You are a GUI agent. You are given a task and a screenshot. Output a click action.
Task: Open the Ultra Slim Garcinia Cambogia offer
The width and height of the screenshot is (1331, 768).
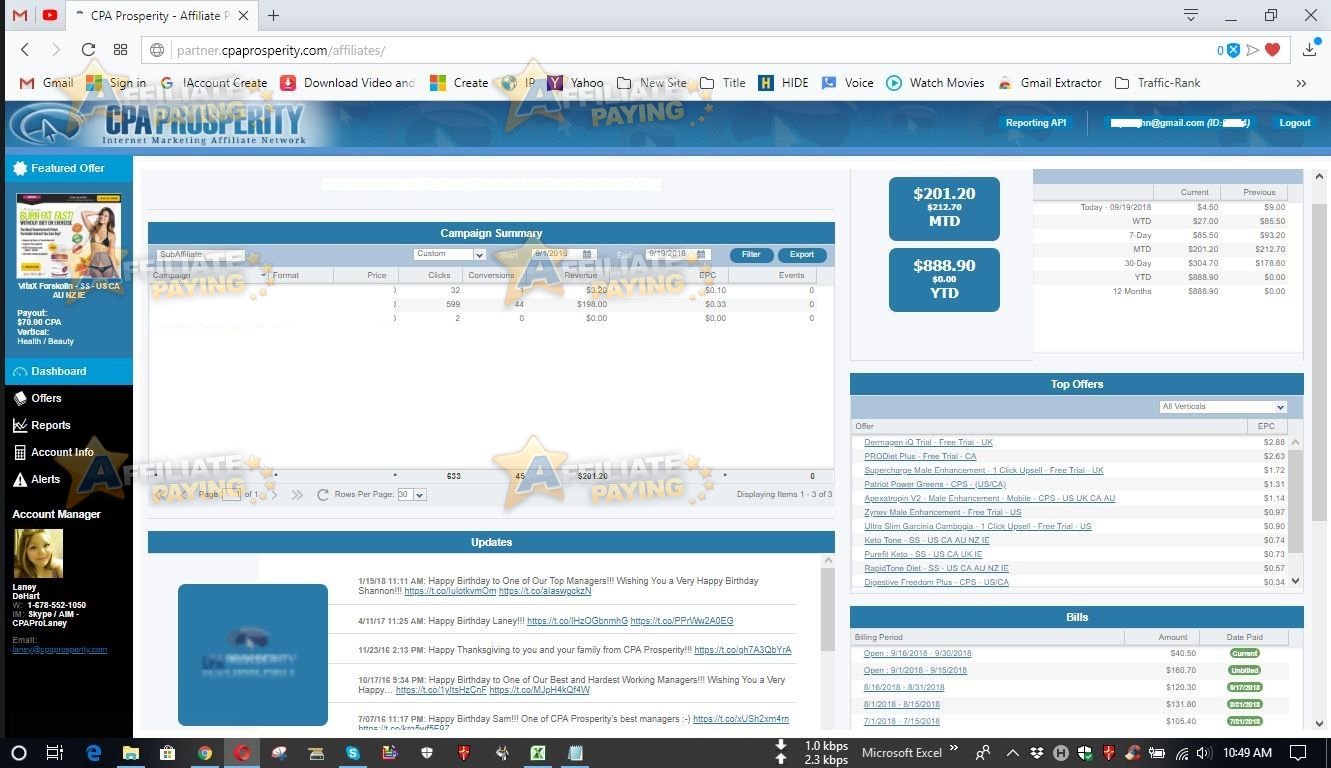pos(978,526)
